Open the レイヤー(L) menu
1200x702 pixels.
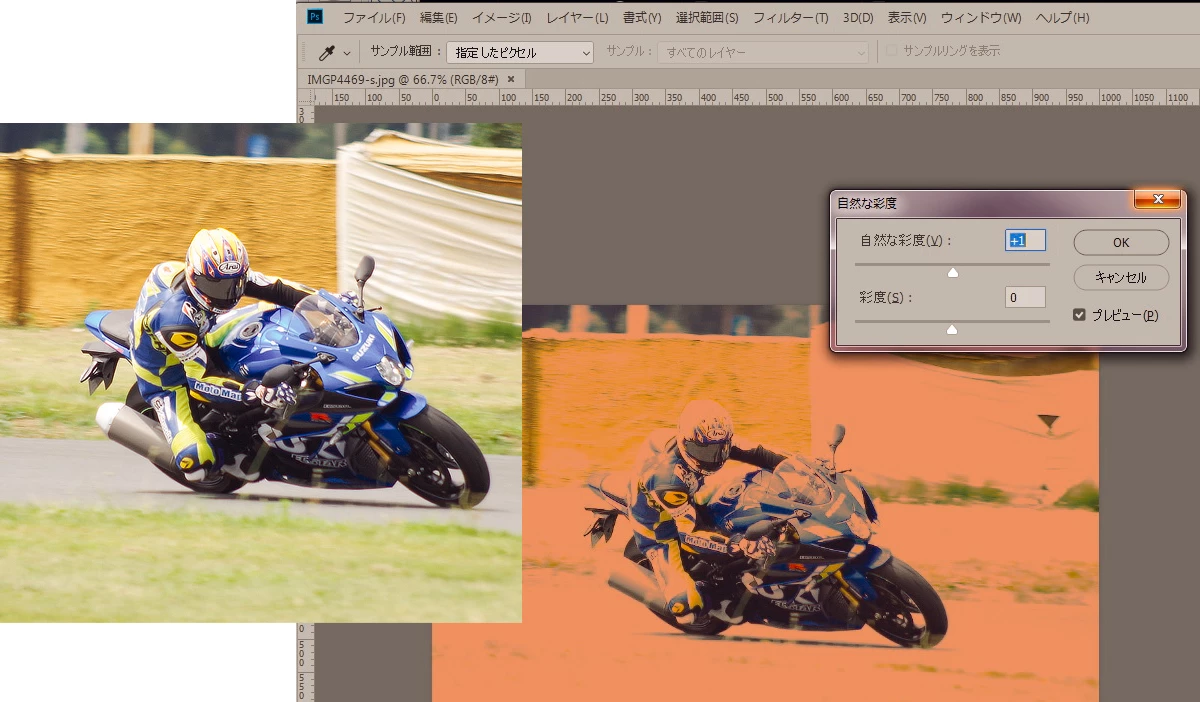(x=578, y=18)
